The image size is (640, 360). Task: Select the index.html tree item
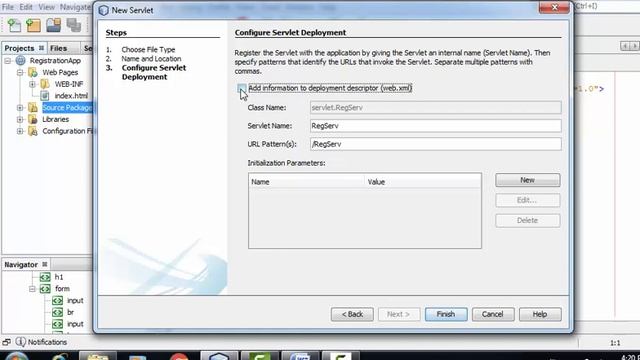click(71, 96)
